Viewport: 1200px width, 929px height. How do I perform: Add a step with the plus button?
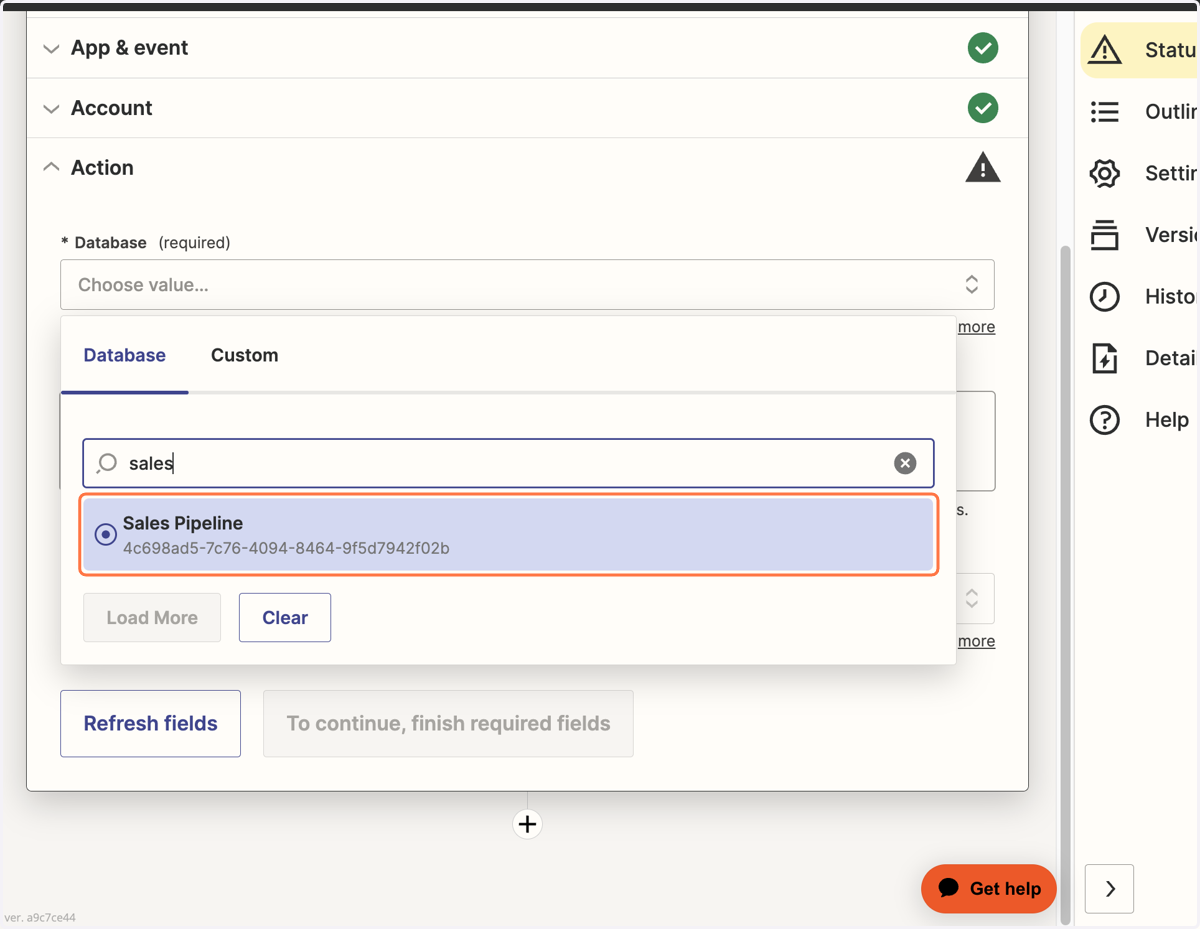pos(527,824)
